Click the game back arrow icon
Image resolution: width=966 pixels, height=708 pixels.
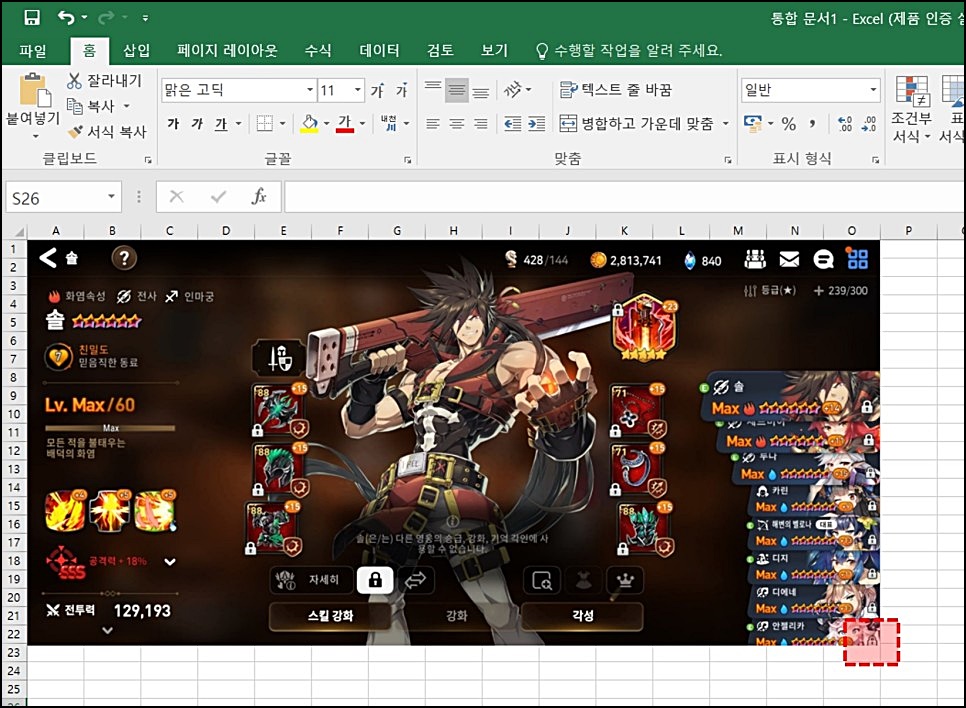(x=48, y=258)
